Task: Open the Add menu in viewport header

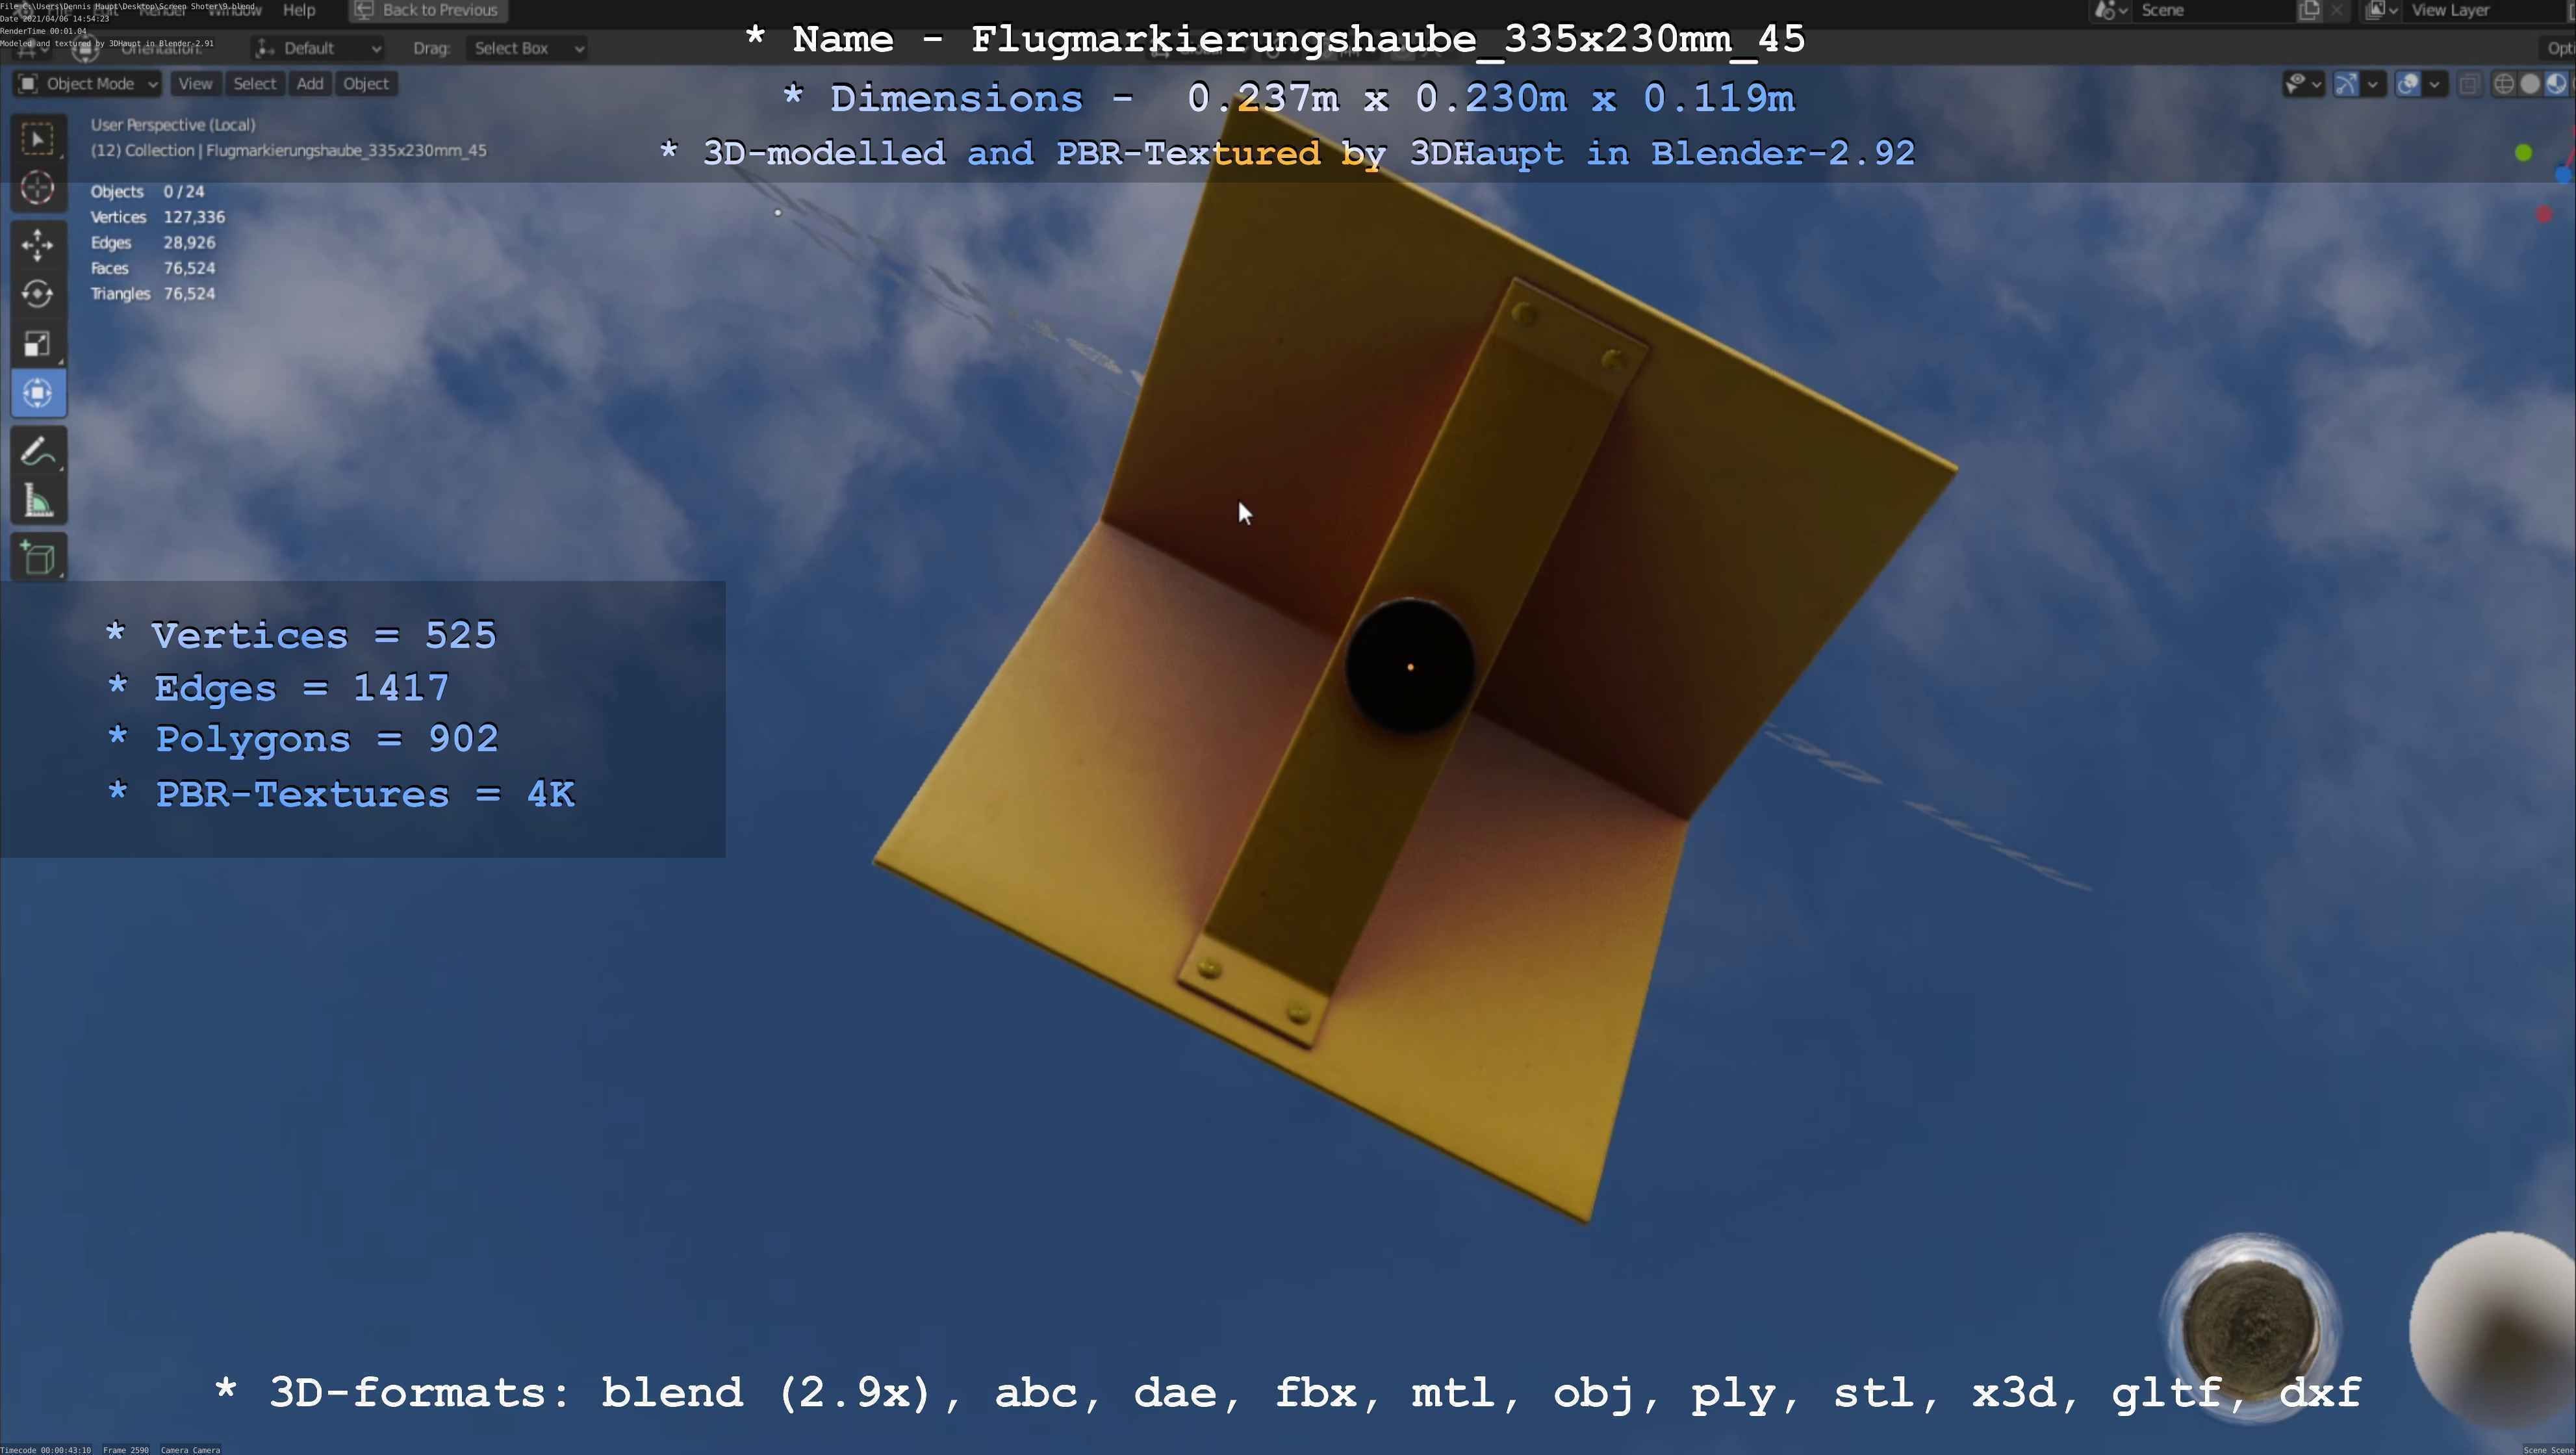Action: tap(310, 84)
